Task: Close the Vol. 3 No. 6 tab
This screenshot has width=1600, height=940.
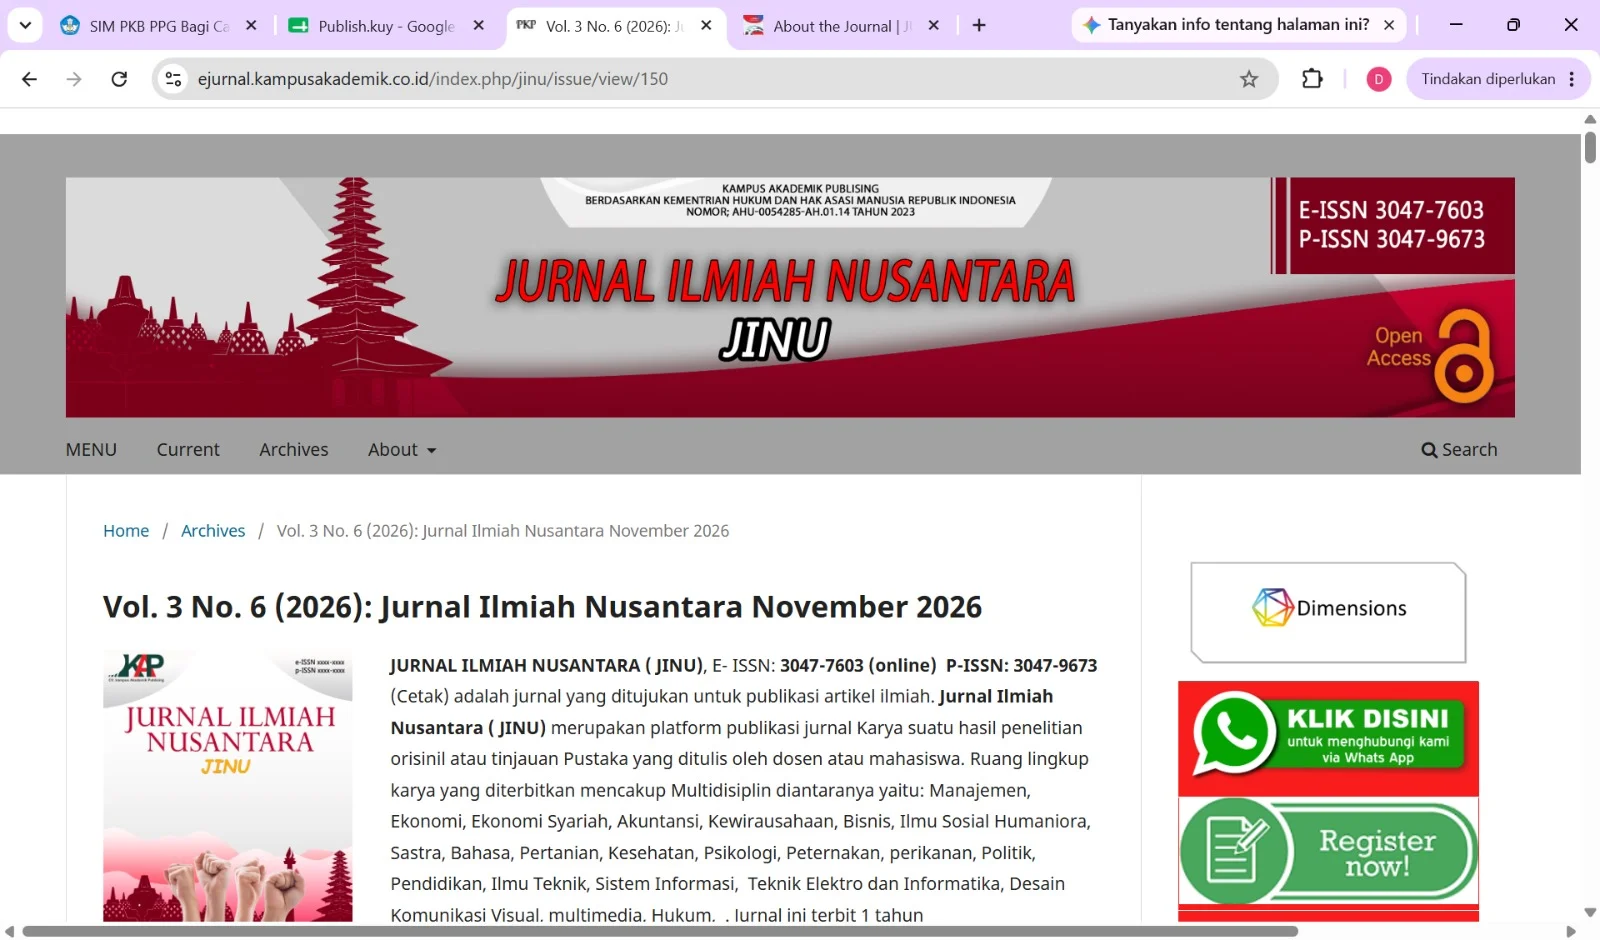Action: pos(707,26)
